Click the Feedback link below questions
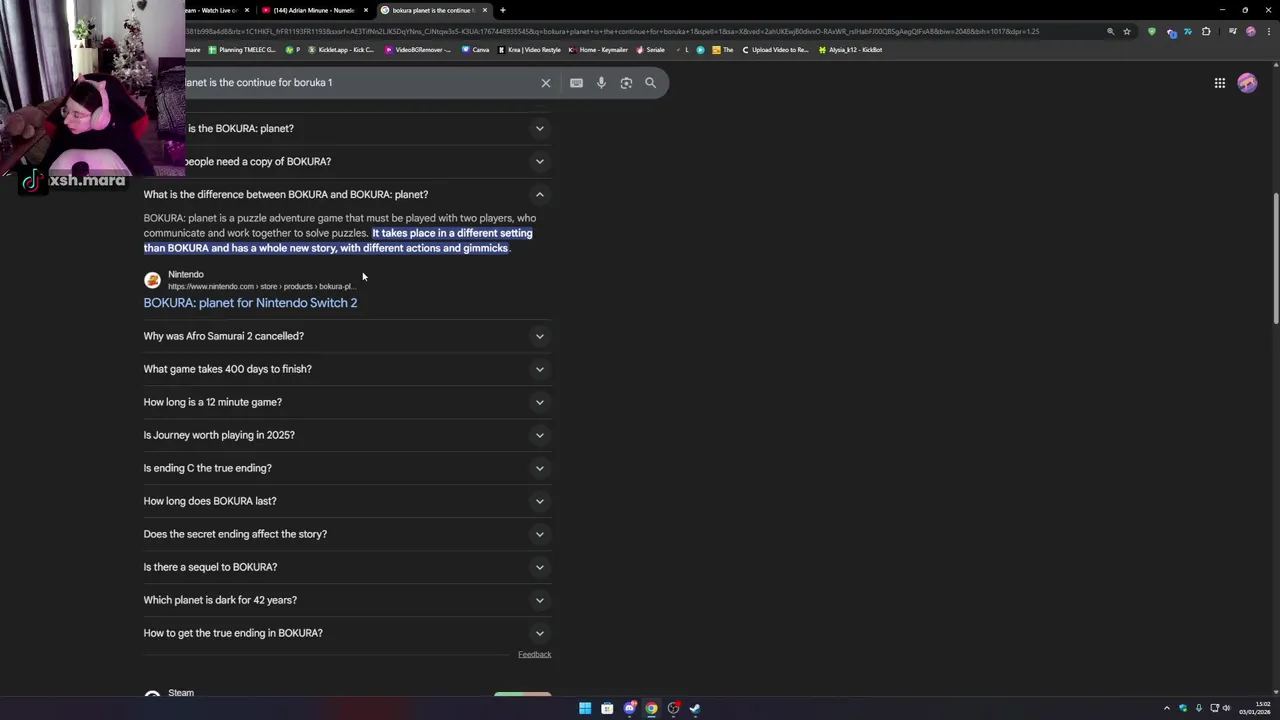The width and height of the screenshot is (1280, 720). click(534, 654)
